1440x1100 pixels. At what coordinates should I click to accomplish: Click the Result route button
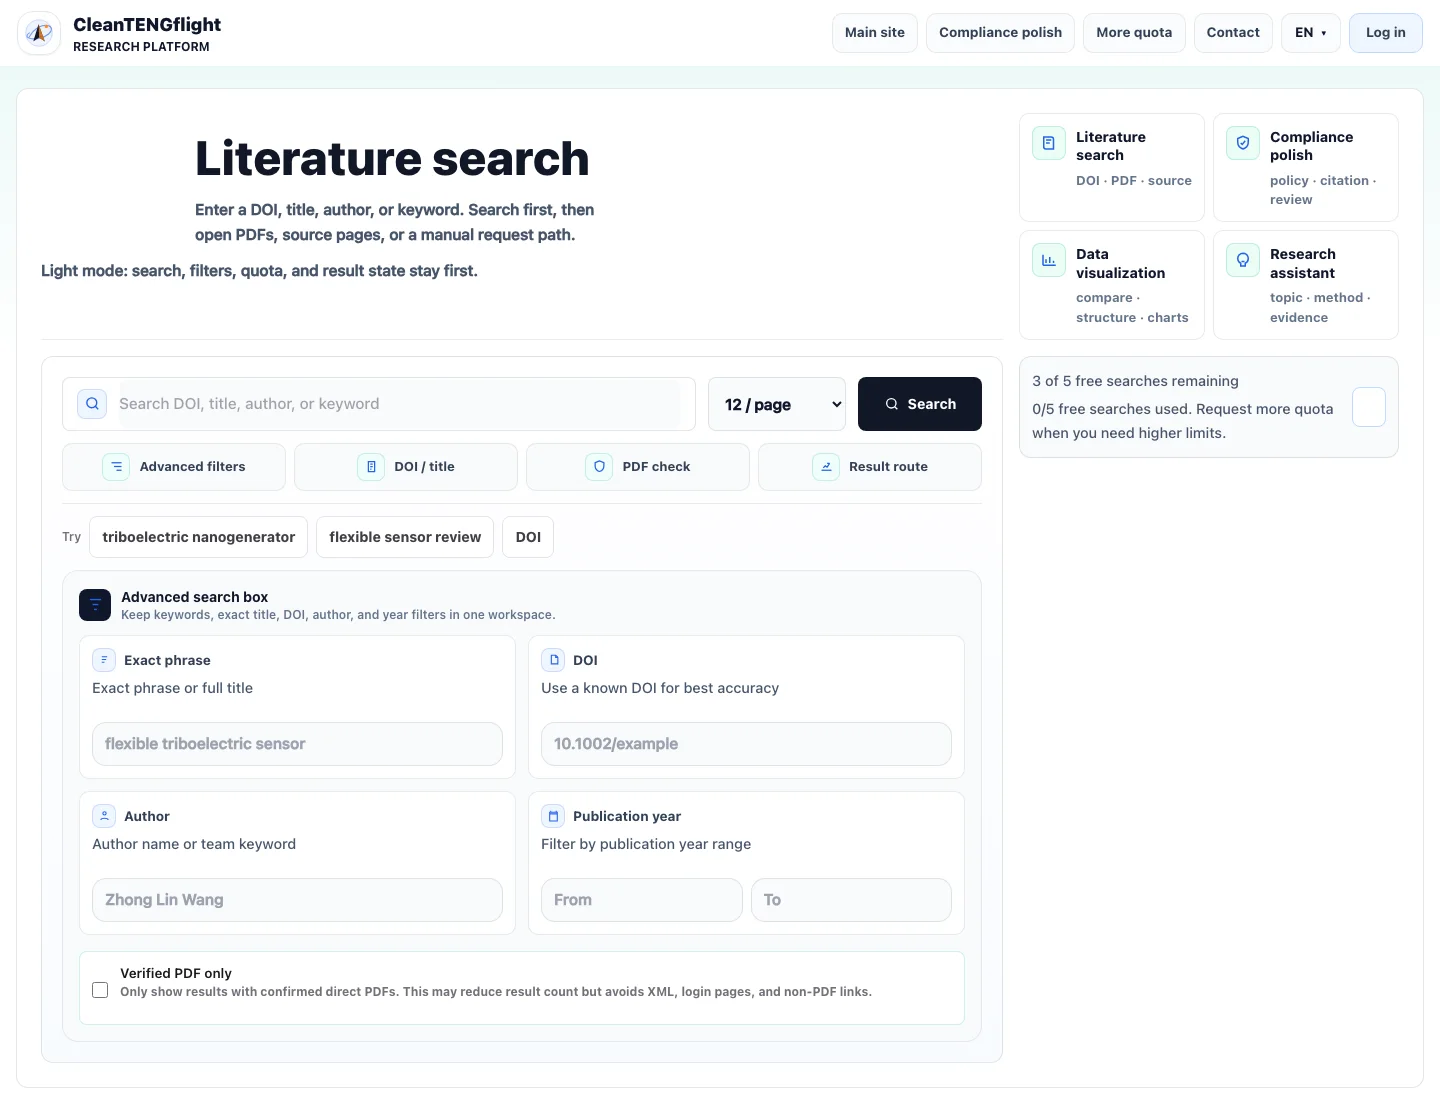click(870, 467)
